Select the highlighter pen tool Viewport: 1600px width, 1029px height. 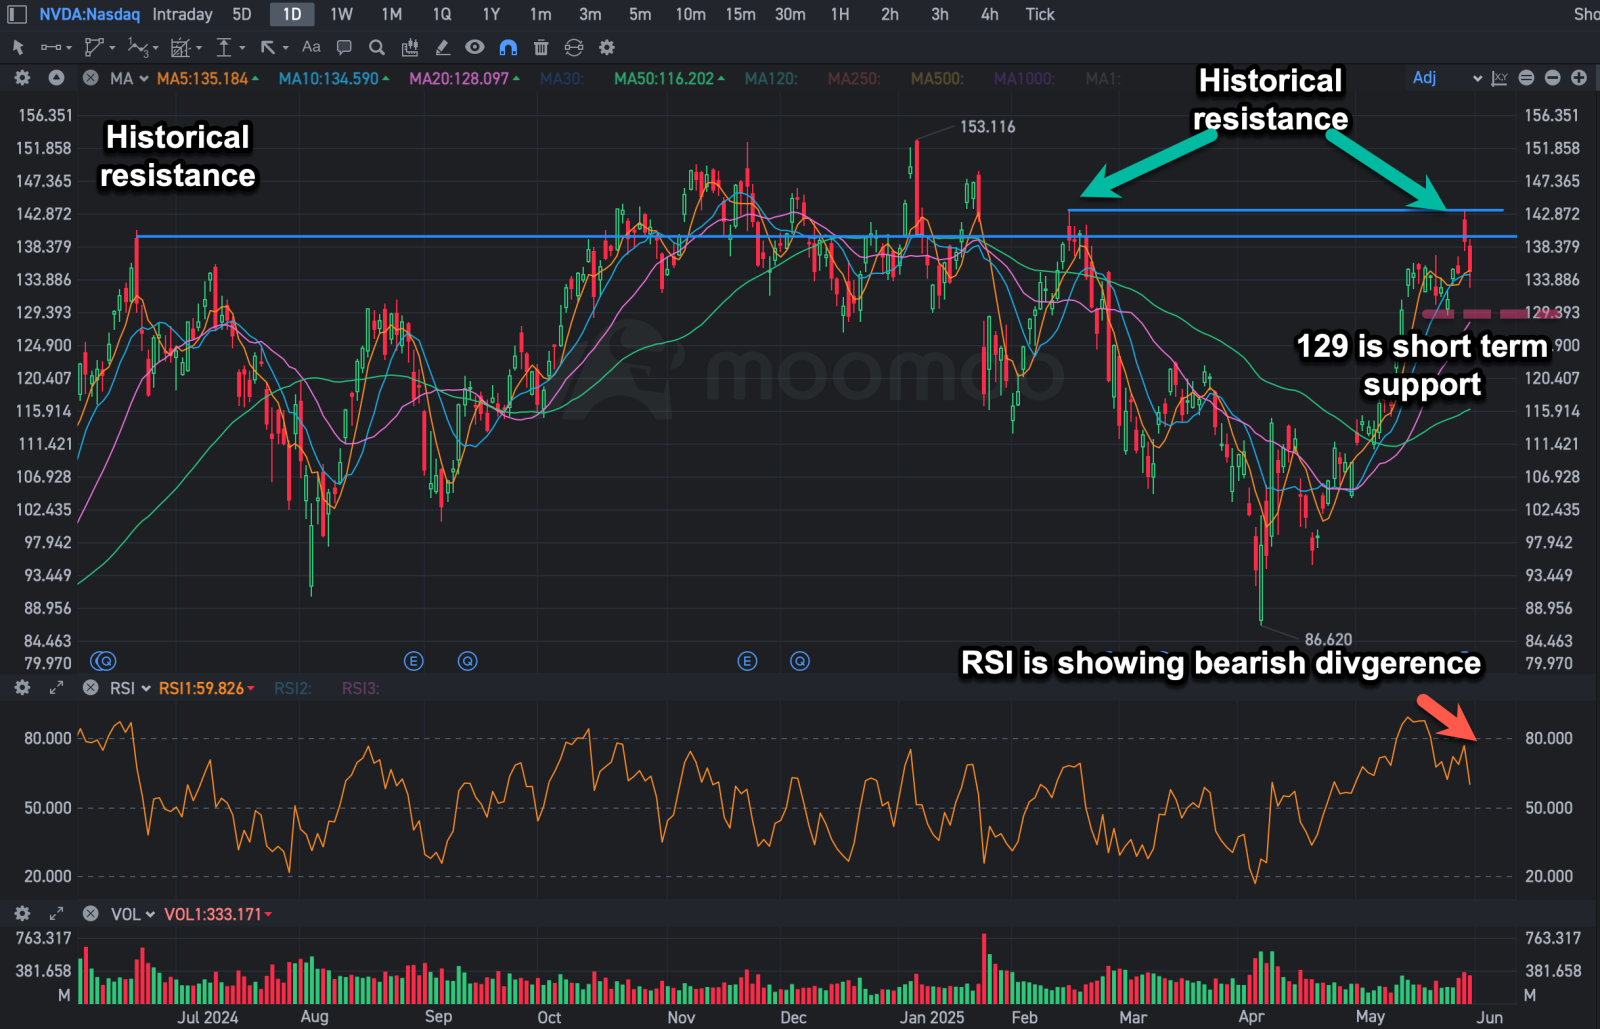pos(442,47)
